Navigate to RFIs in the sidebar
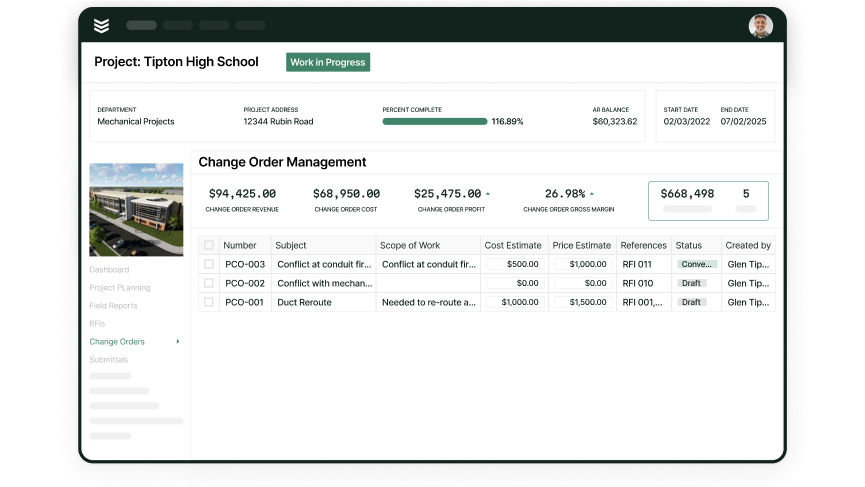The height and width of the screenshot is (487, 865). pos(97,324)
